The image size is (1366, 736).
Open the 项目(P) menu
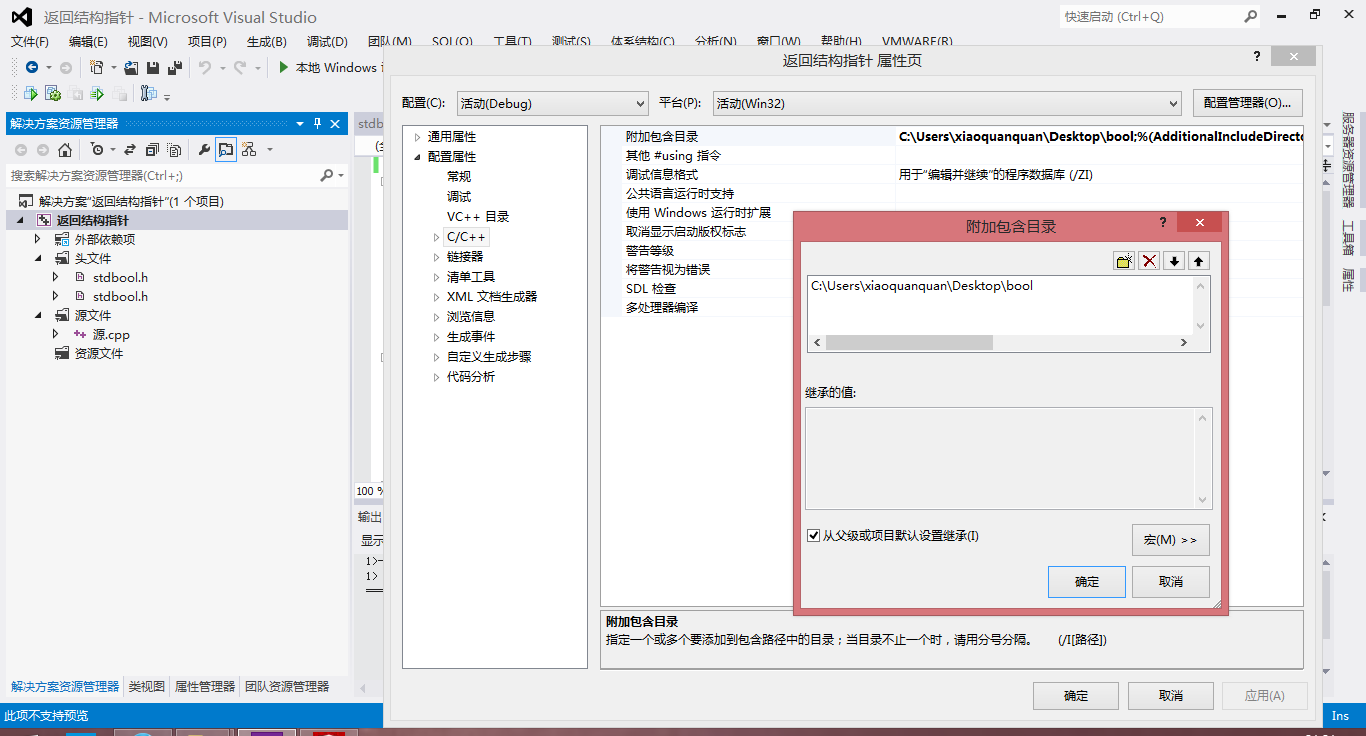pos(207,41)
